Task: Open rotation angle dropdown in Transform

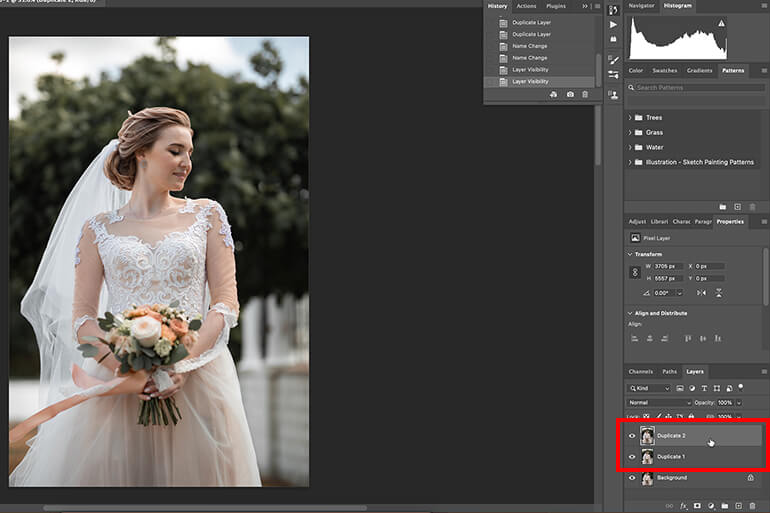Action: click(x=680, y=293)
